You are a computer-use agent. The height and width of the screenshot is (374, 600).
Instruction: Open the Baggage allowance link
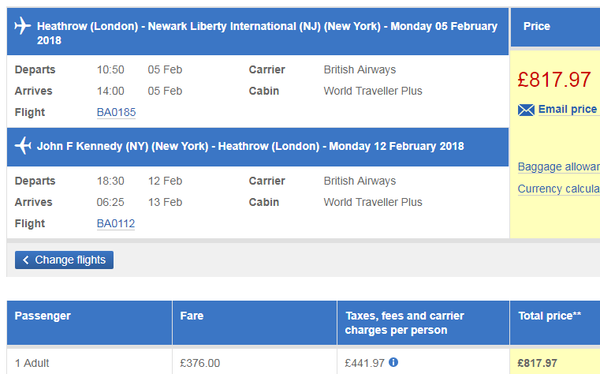click(559, 167)
